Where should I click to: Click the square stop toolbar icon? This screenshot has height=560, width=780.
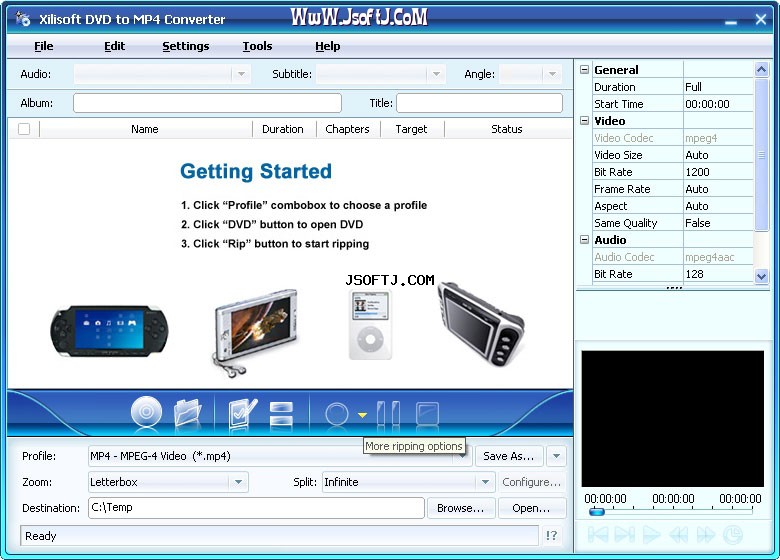(x=427, y=414)
